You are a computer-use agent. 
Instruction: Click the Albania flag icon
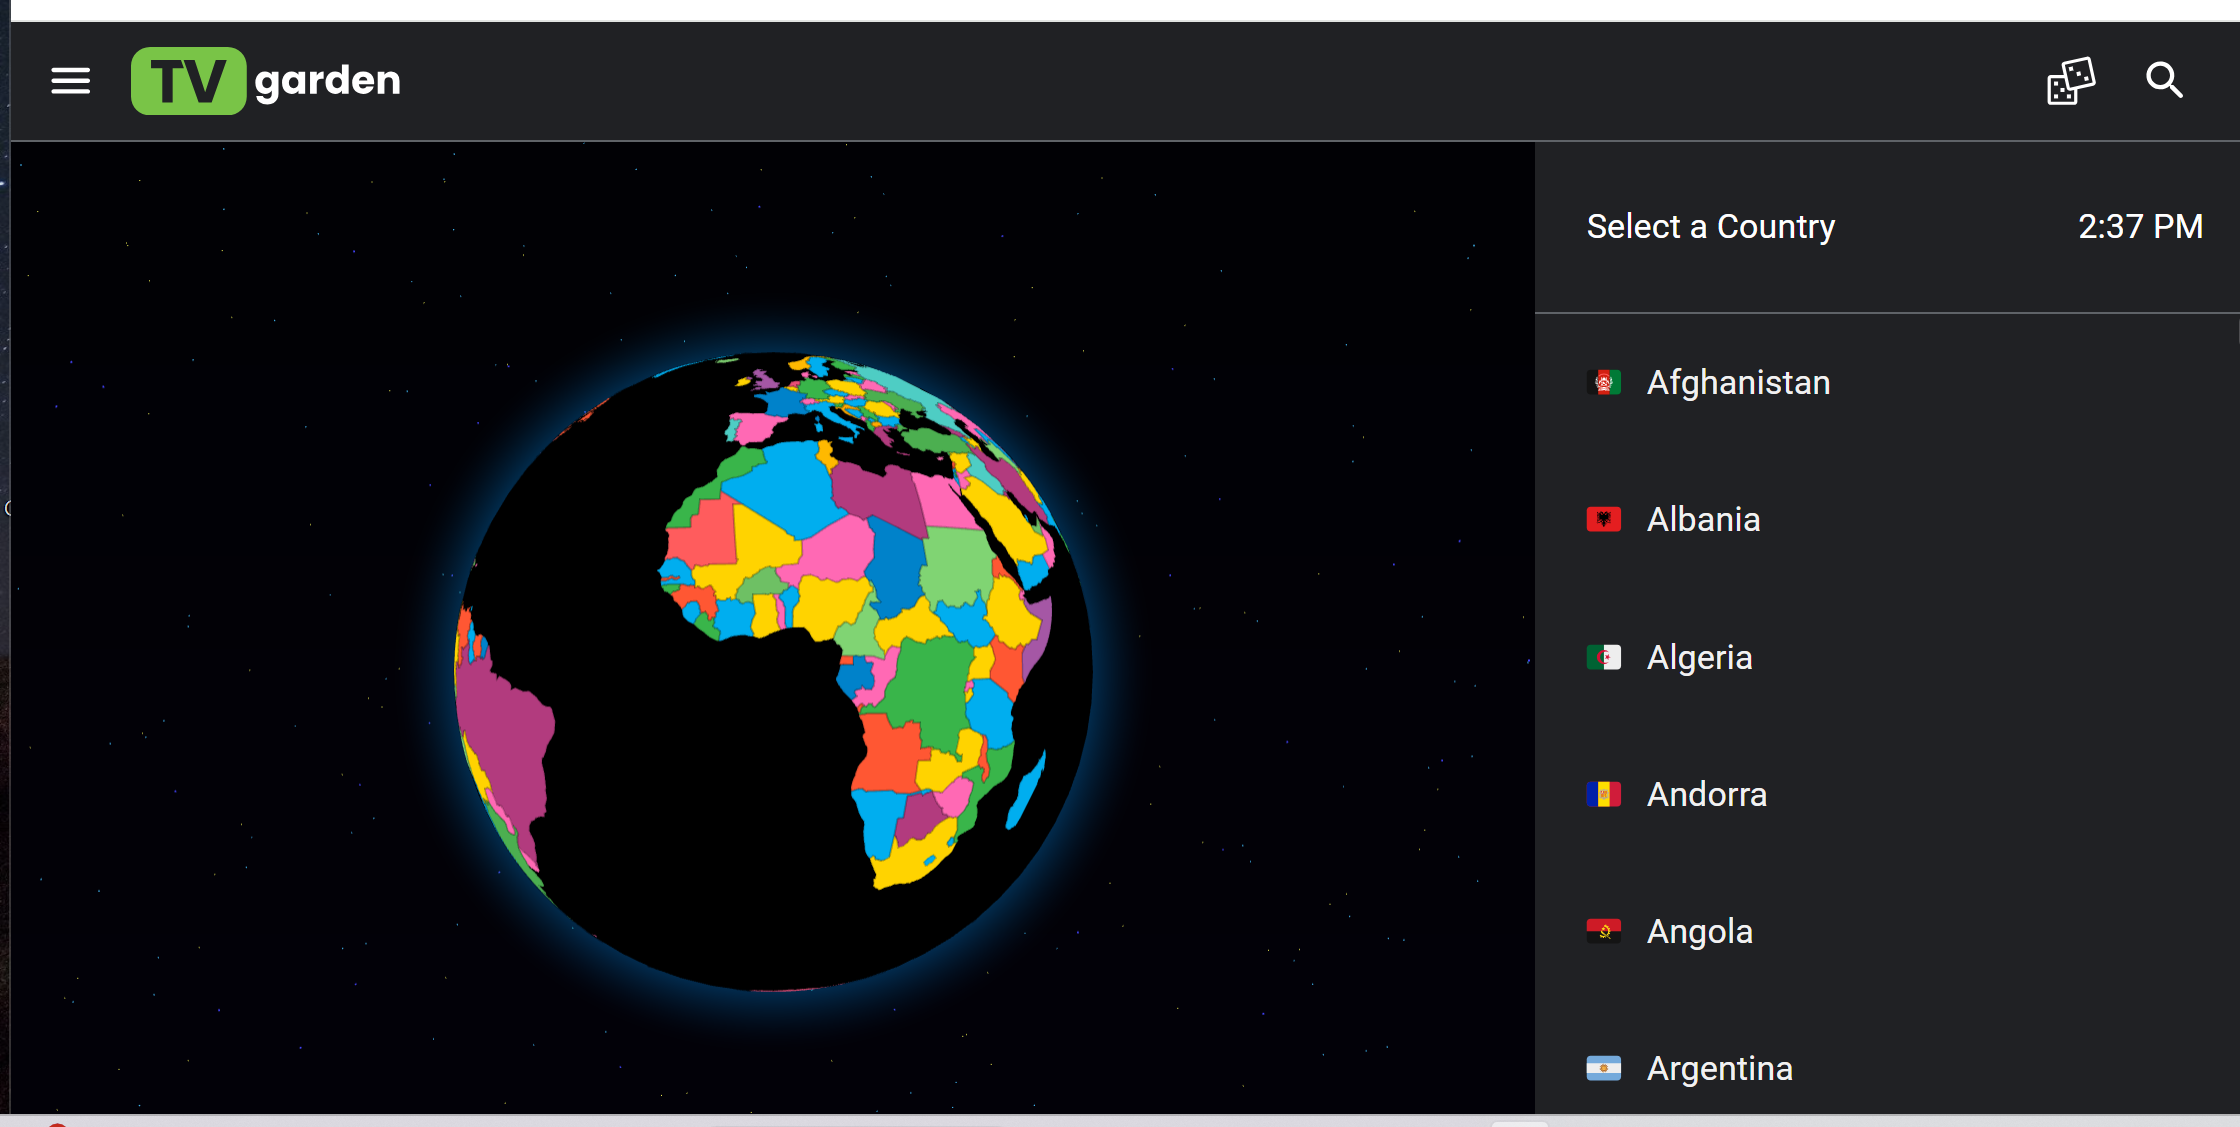click(x=1603, y=519)
